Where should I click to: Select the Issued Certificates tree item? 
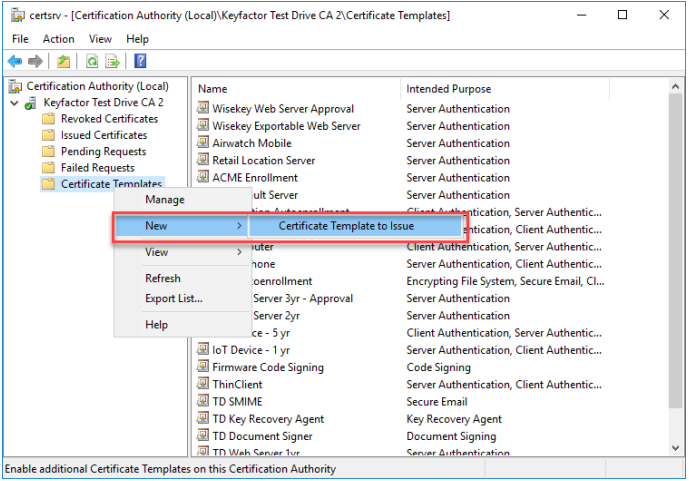pyautogui.click(x=104, y=135)
